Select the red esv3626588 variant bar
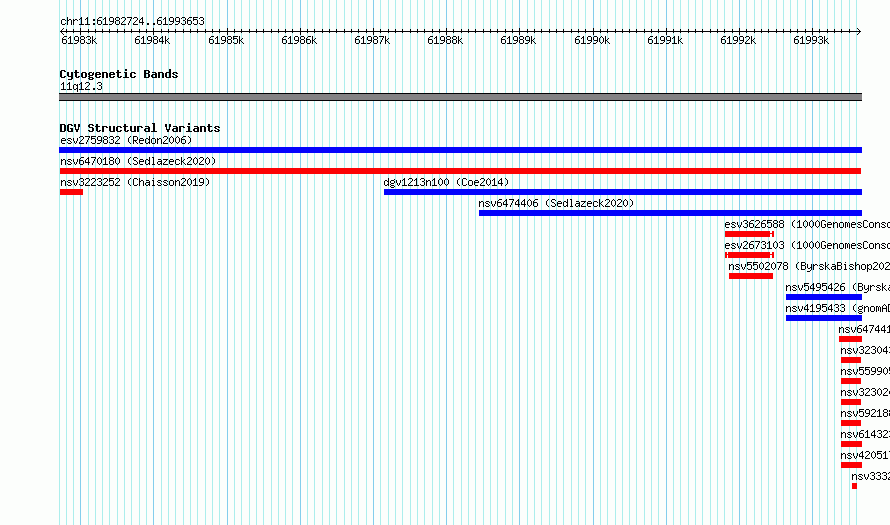890x525 pixels. 749,234
